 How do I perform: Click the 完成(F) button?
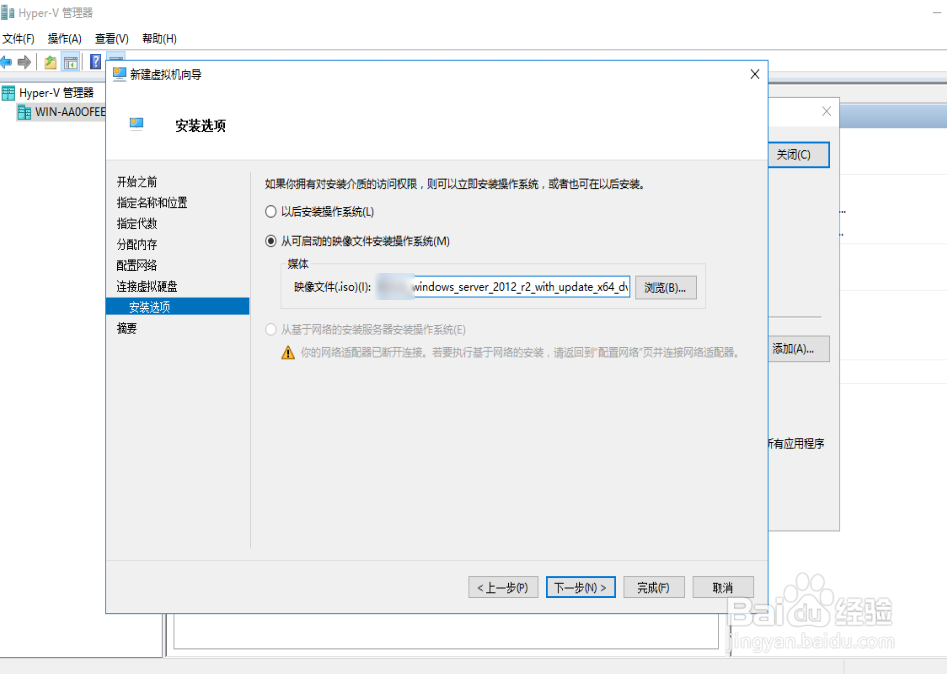[x=653, y=587]
